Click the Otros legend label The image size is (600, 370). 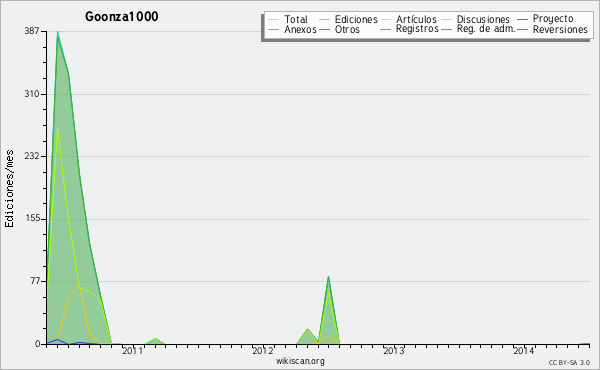point(347,29)
